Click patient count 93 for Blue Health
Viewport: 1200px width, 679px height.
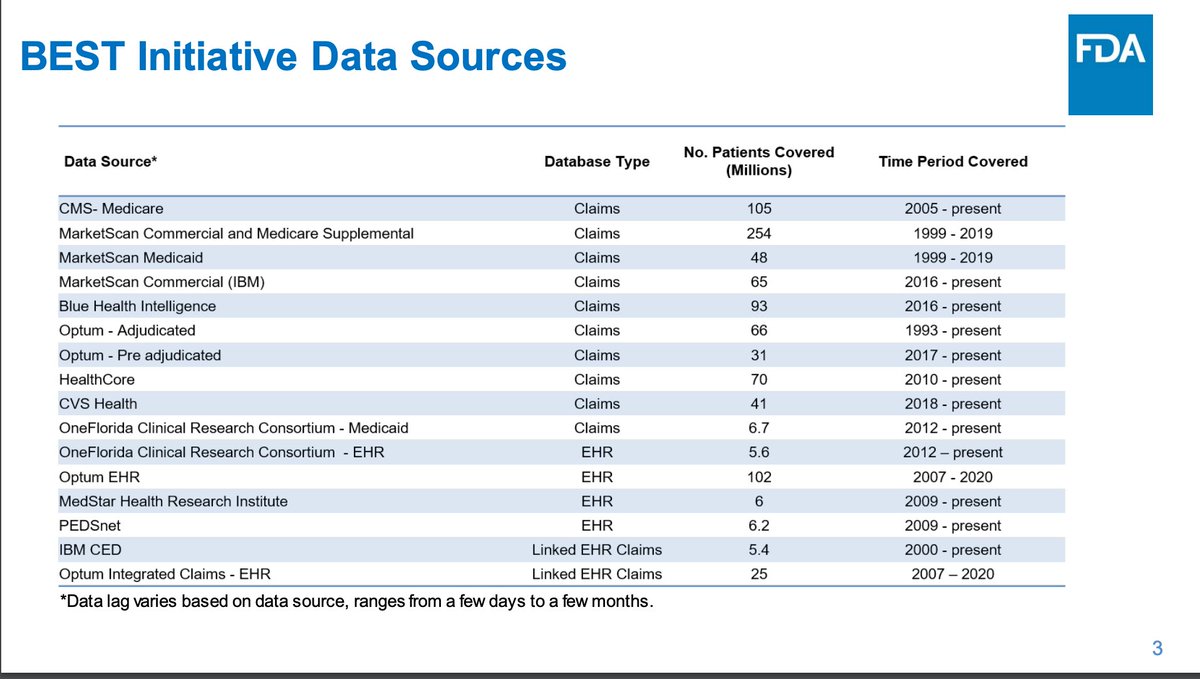[x=759, y=306]
